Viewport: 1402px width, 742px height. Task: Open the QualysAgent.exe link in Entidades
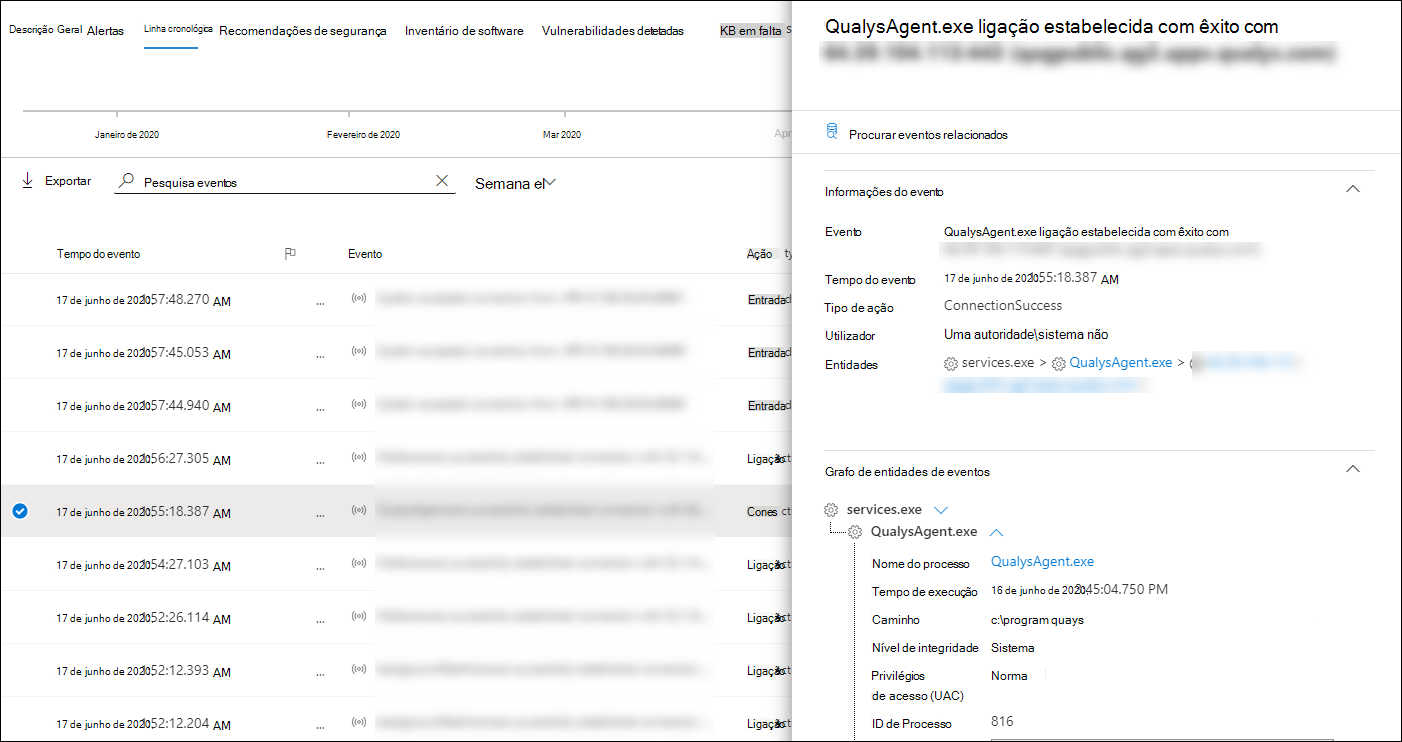pyautogui.click(x=1120, y=363)
